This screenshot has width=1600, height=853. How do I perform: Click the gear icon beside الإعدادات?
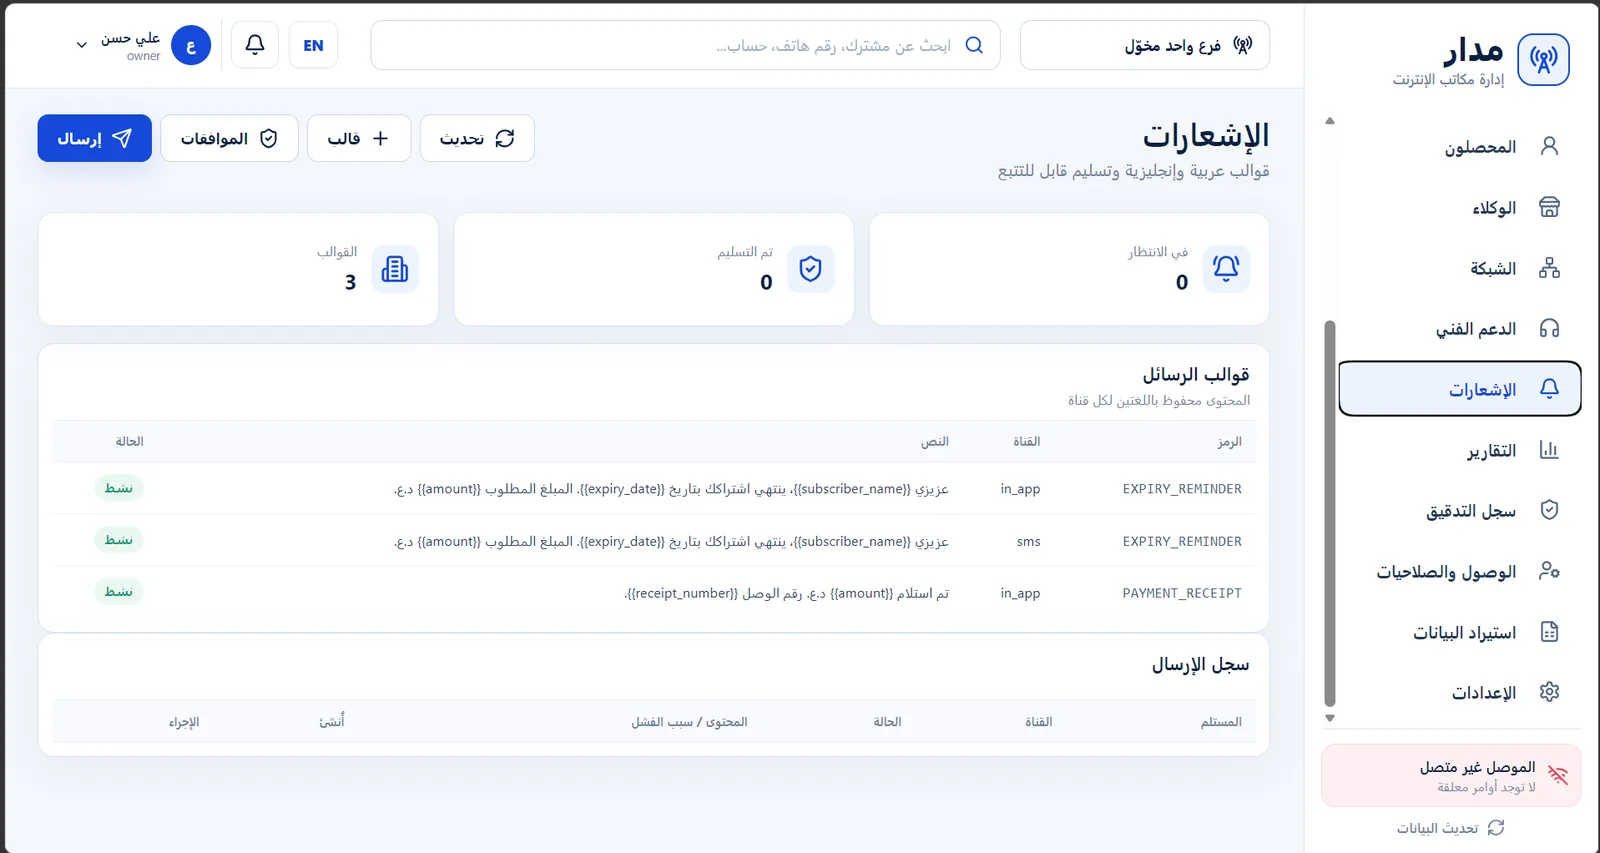[1549, 692]
